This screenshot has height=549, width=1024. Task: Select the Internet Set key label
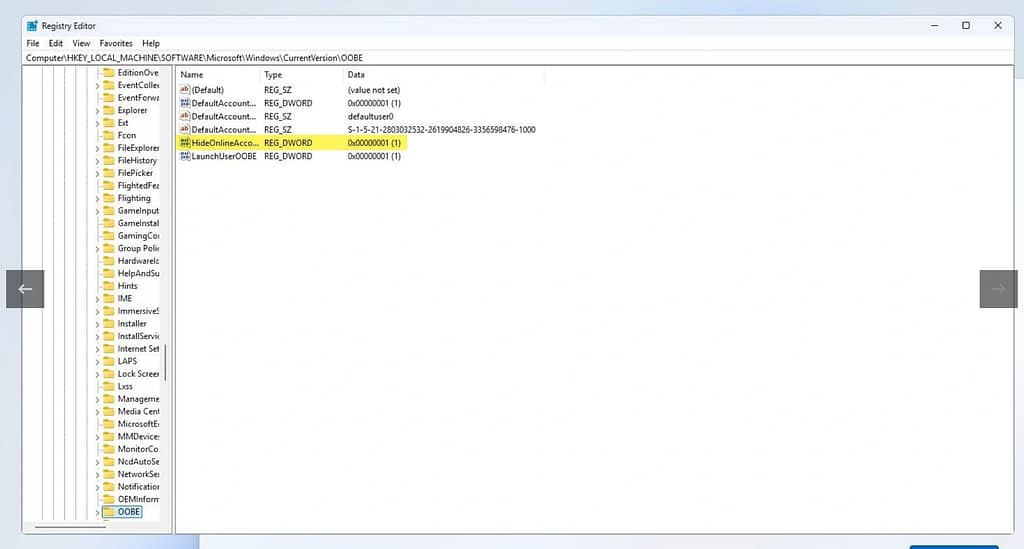pos(138,349)
